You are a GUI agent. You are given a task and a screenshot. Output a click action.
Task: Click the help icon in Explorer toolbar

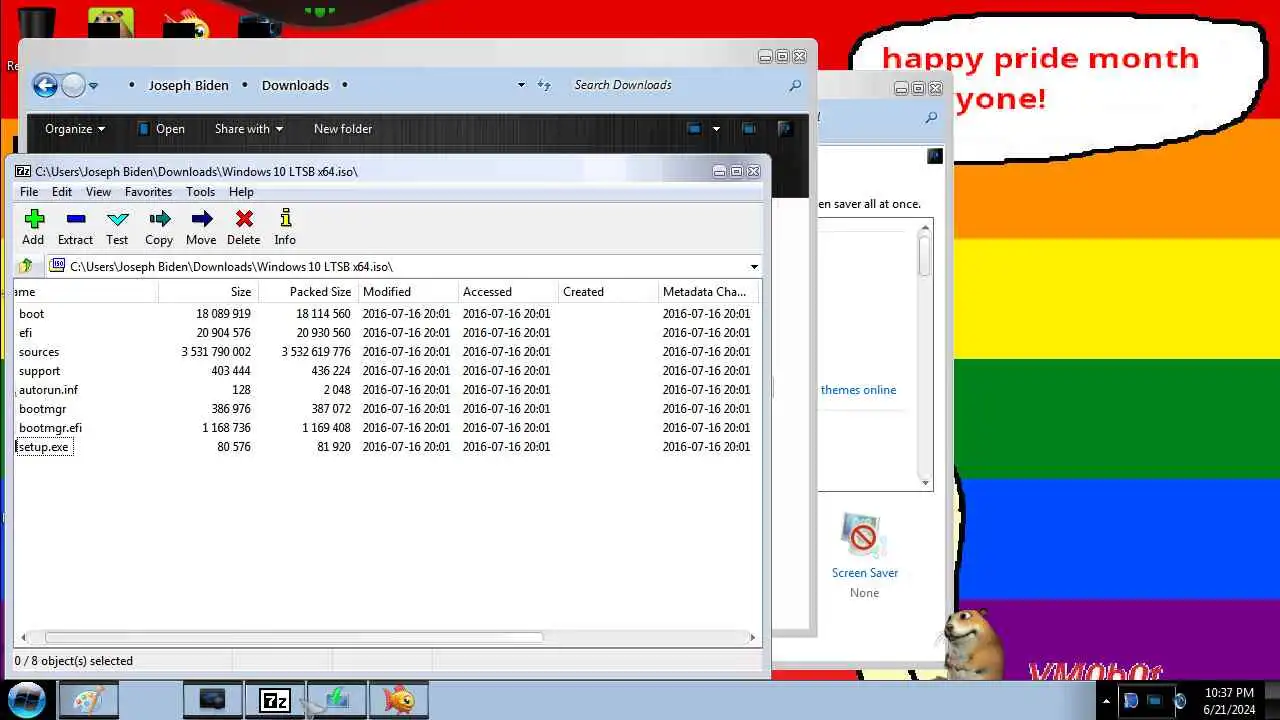point(785,128)
